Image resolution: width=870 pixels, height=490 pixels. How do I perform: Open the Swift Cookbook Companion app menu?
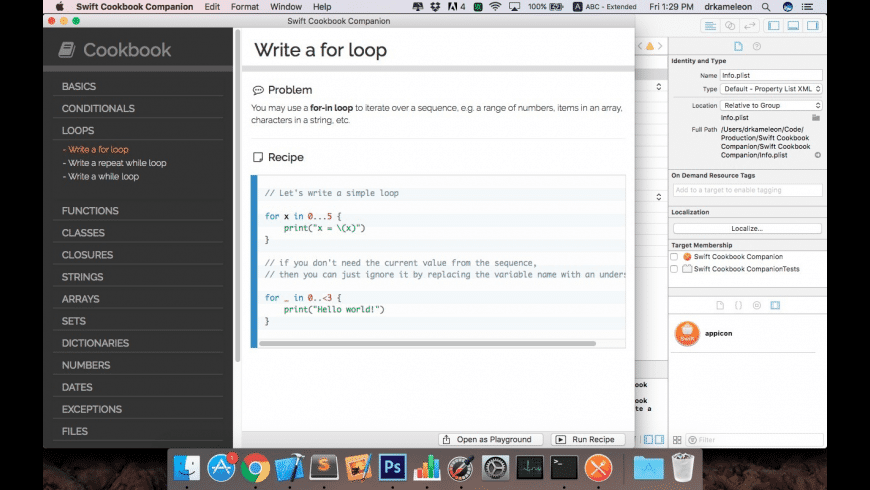(x=135, y=7)
